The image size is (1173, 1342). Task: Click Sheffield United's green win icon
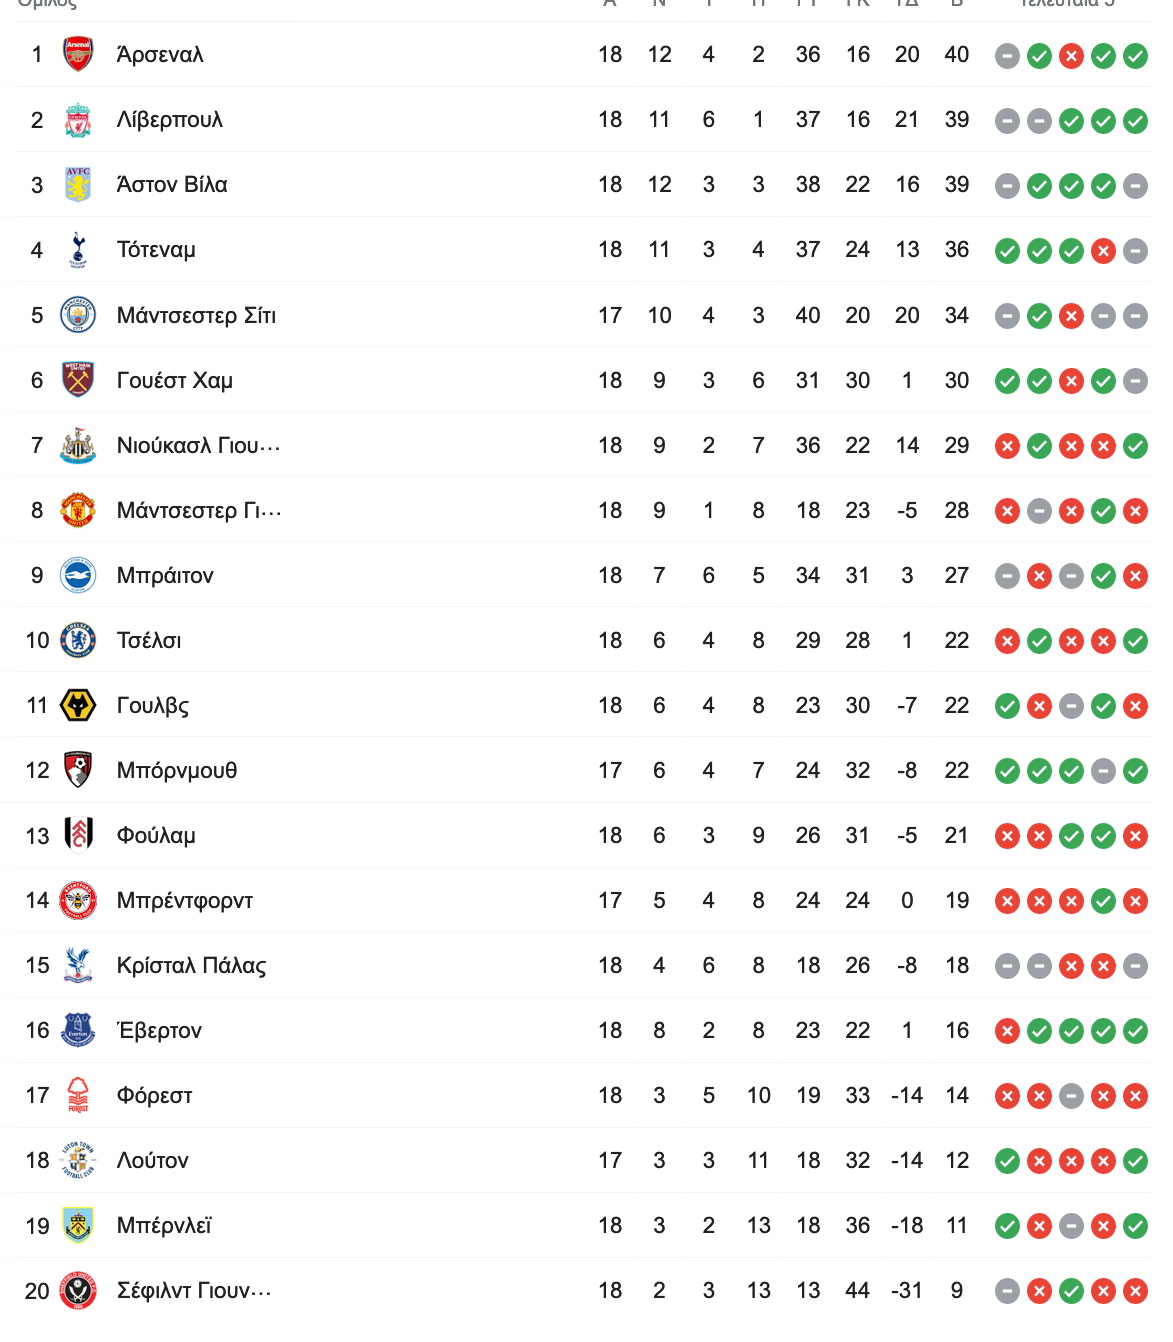[1071, 1291]
